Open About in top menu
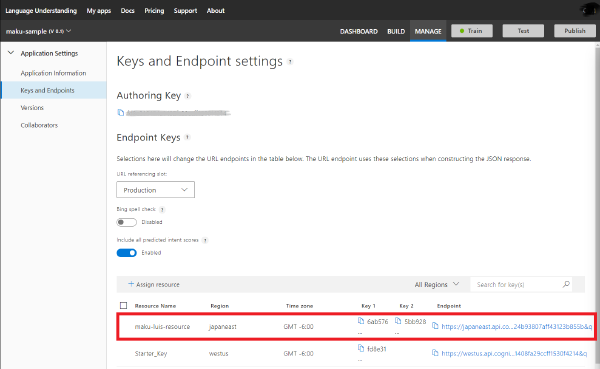 [216, 11]
